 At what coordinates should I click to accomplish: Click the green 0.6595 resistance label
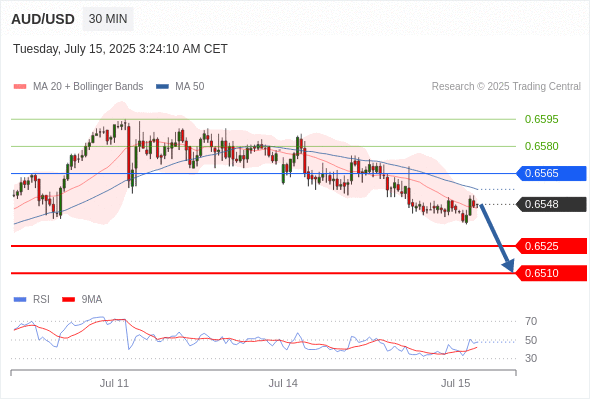pos(541,119)
